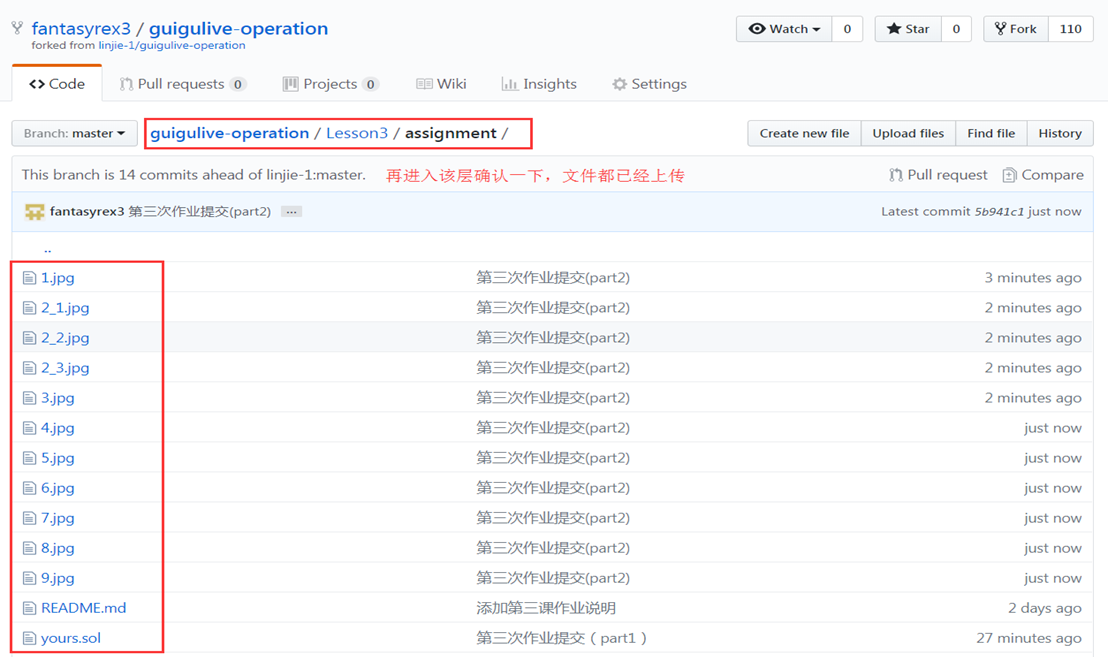Go up to parent directory ..
This screenshot has width=1108, height=657.
tap(47, 249)
